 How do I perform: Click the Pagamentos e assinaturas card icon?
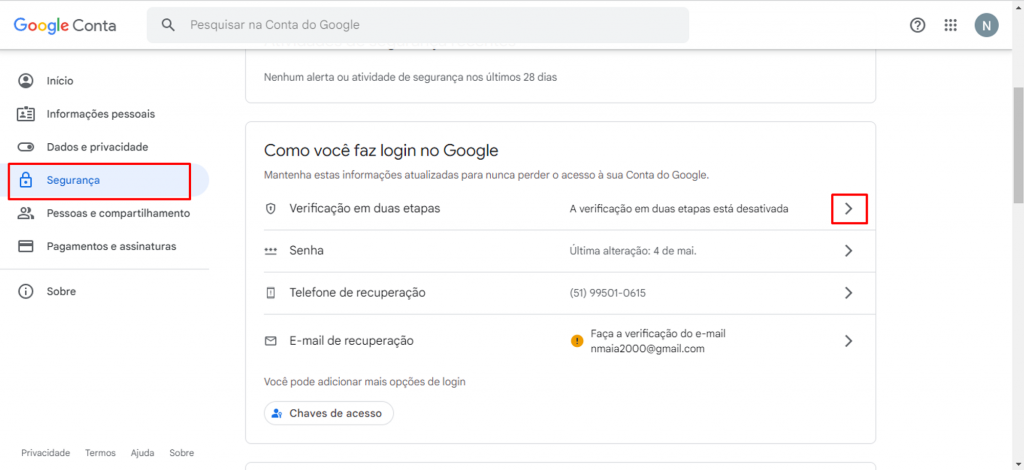tap(25, 247)
